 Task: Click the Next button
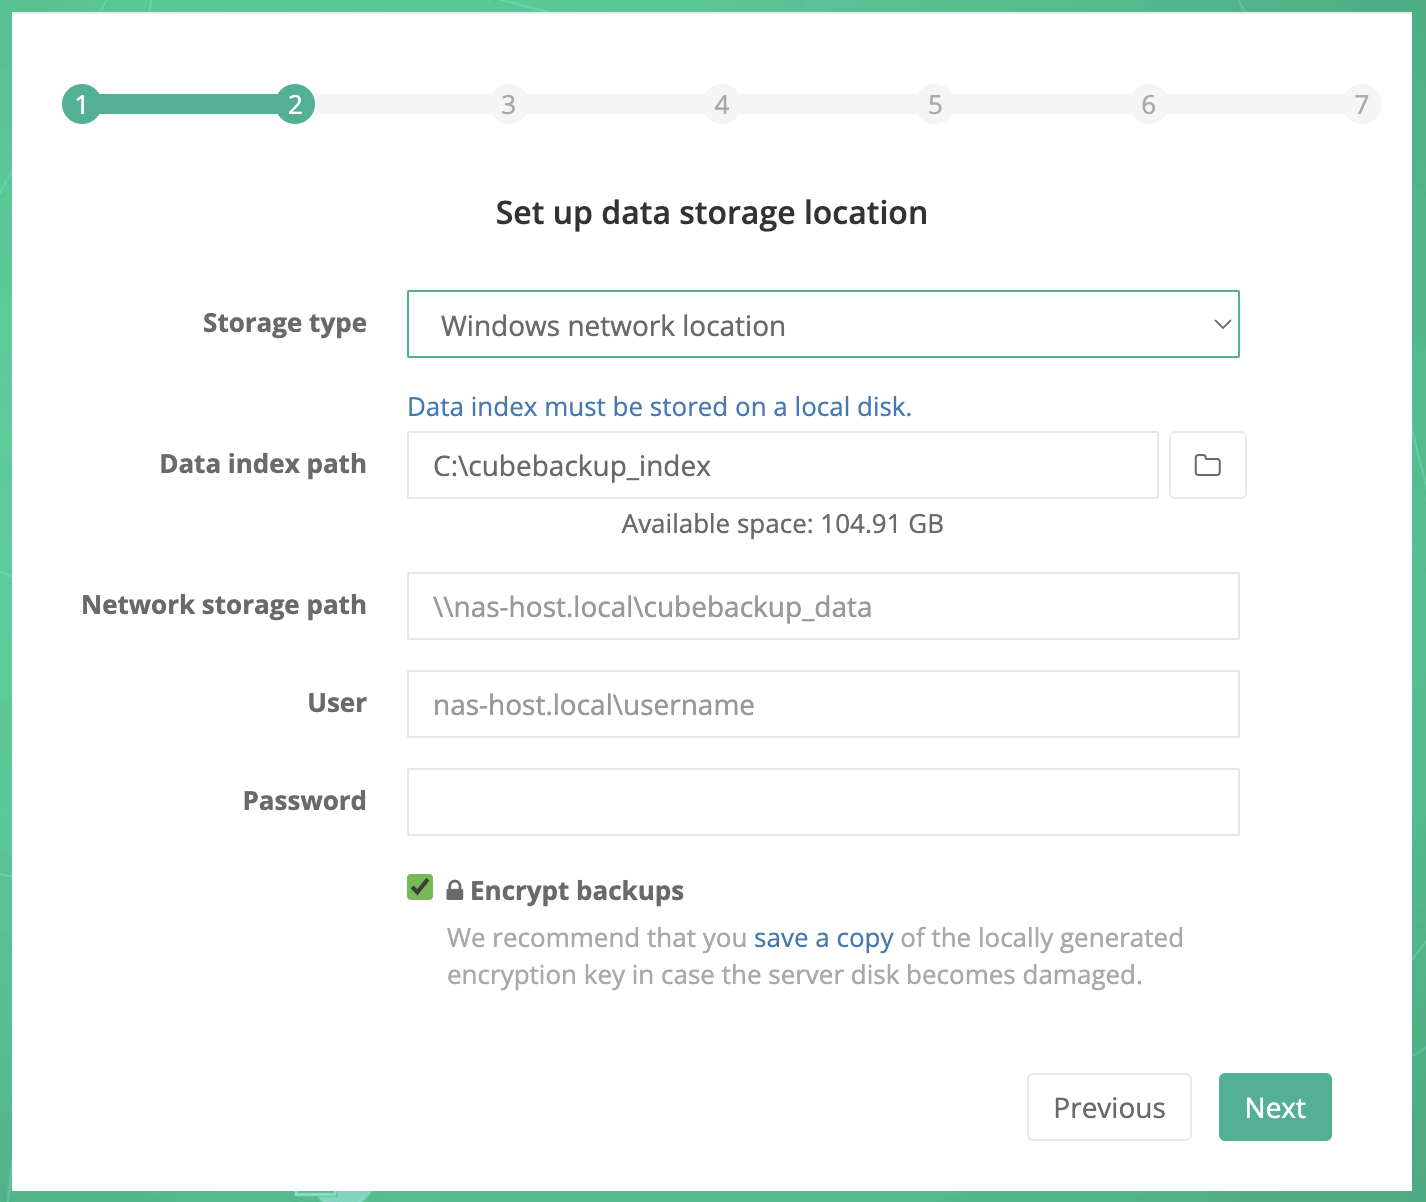(x=1274, y=1107)
